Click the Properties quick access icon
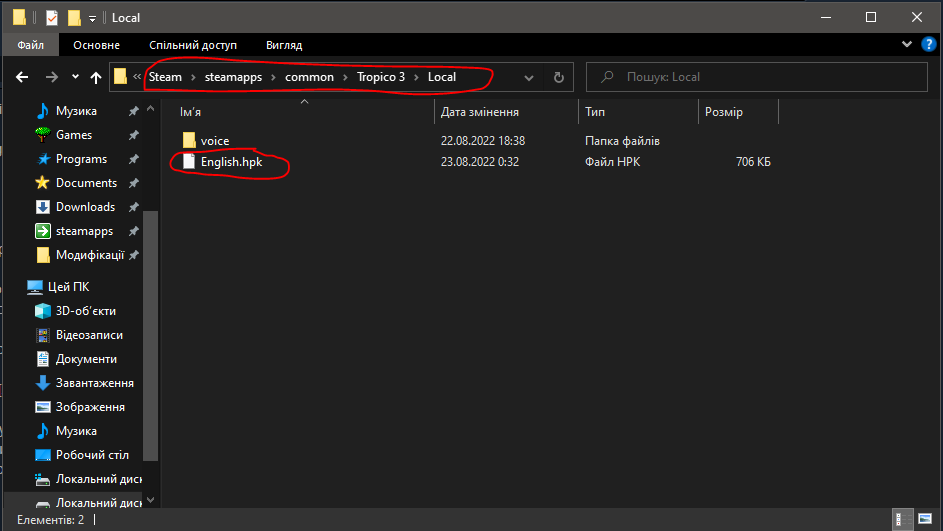 point(52,18)
